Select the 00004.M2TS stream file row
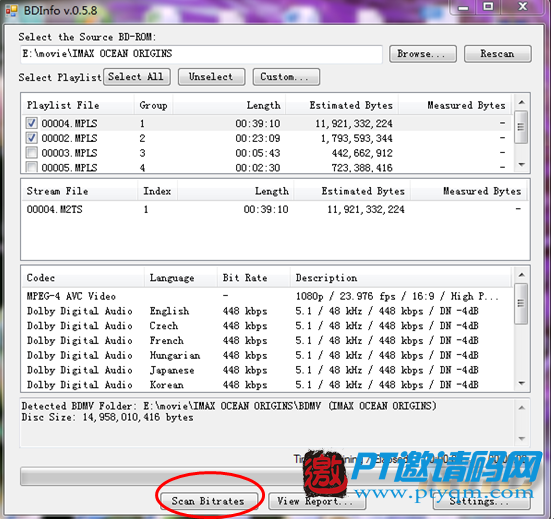 (274, 210)
